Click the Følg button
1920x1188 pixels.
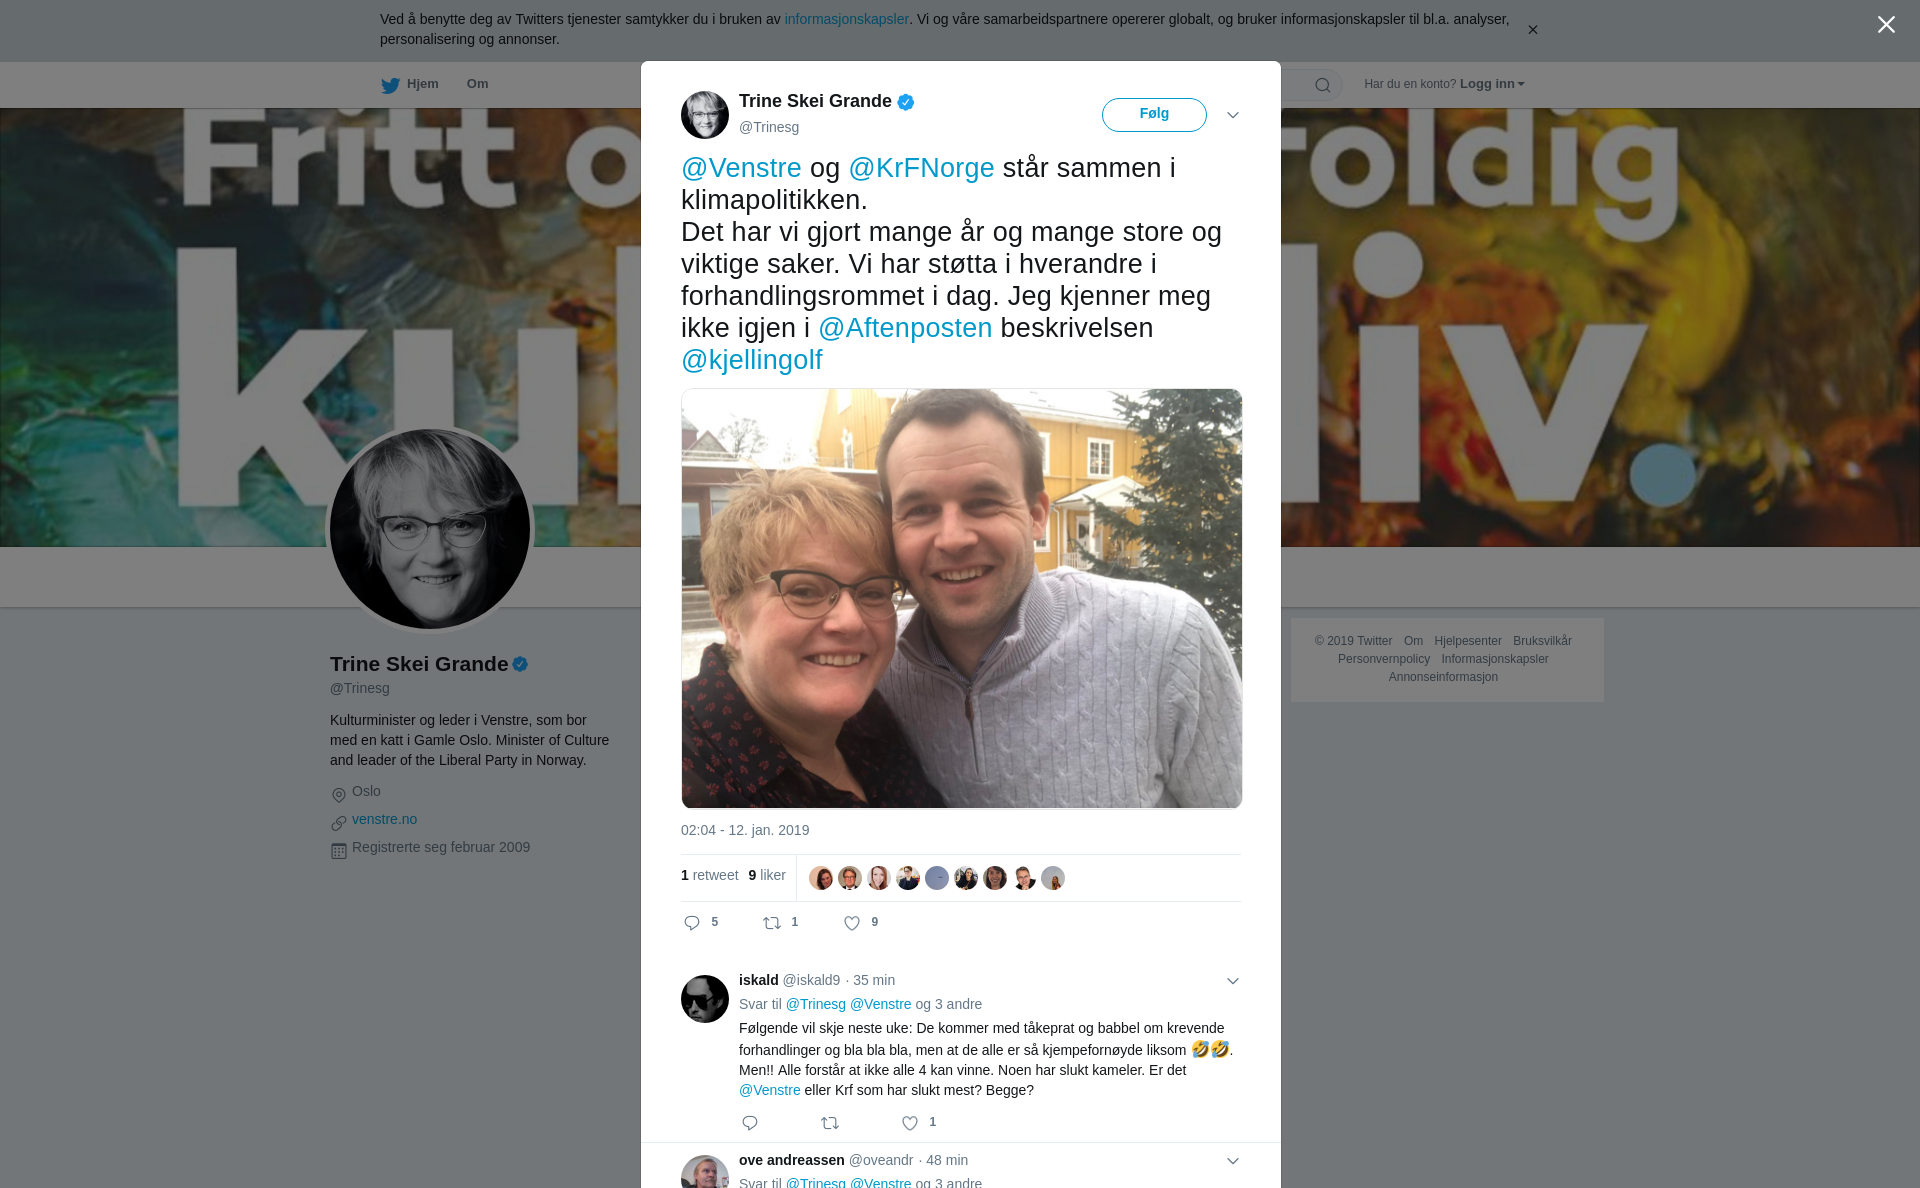tap(1154, 115)
